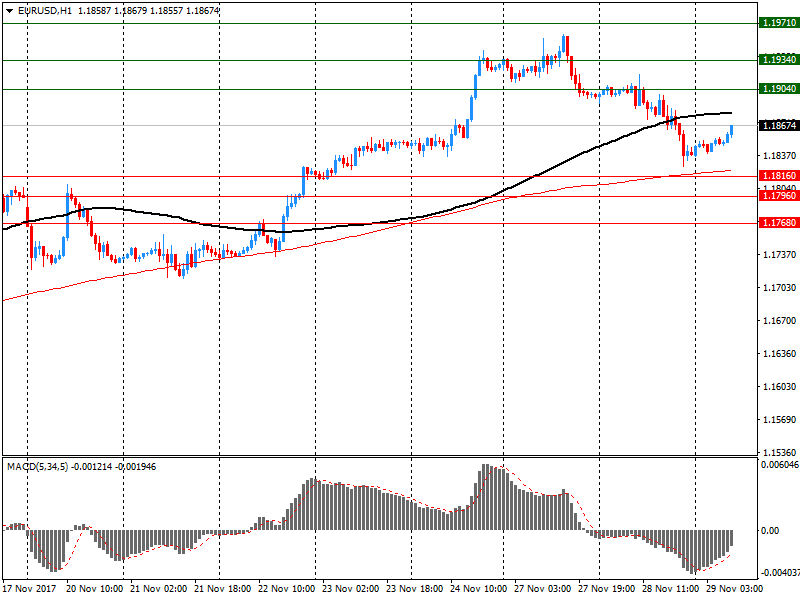Viewport: 800px width, 600px height.
Task: Click the 1.19340 green level label
Action: click(779, 60)
